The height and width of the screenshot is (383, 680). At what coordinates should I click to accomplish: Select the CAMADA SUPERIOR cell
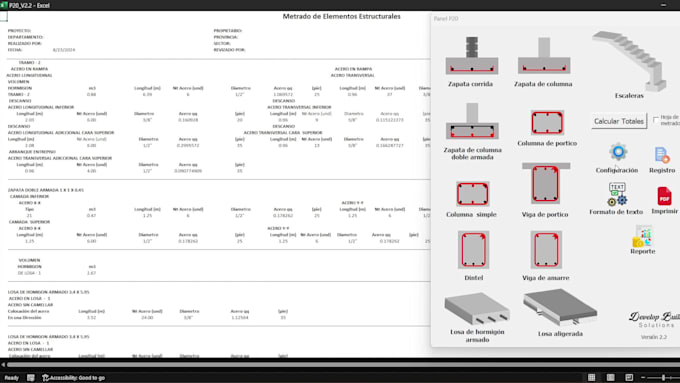29,222
